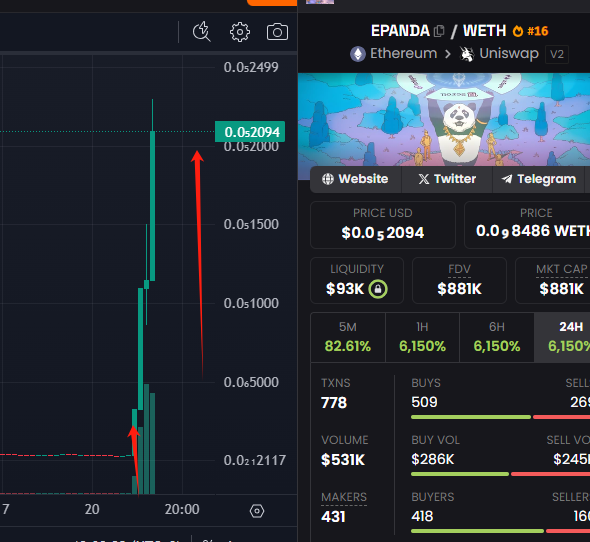Take a chart snapshot with camera icon
This screenshot has width=590, height=542.
(x=277, y=32)
